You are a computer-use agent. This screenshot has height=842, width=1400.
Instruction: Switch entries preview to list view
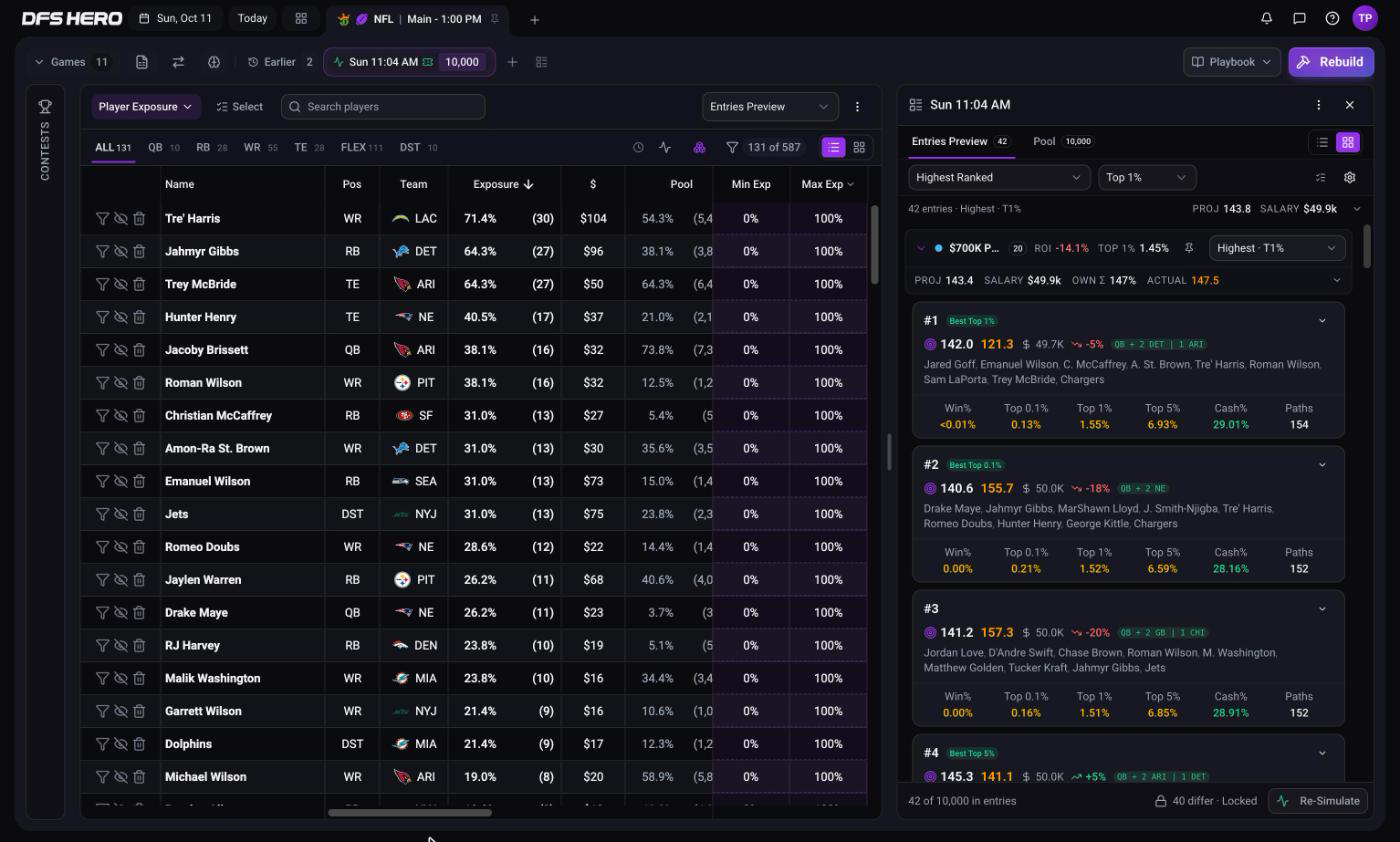[x=1322, y=142]
